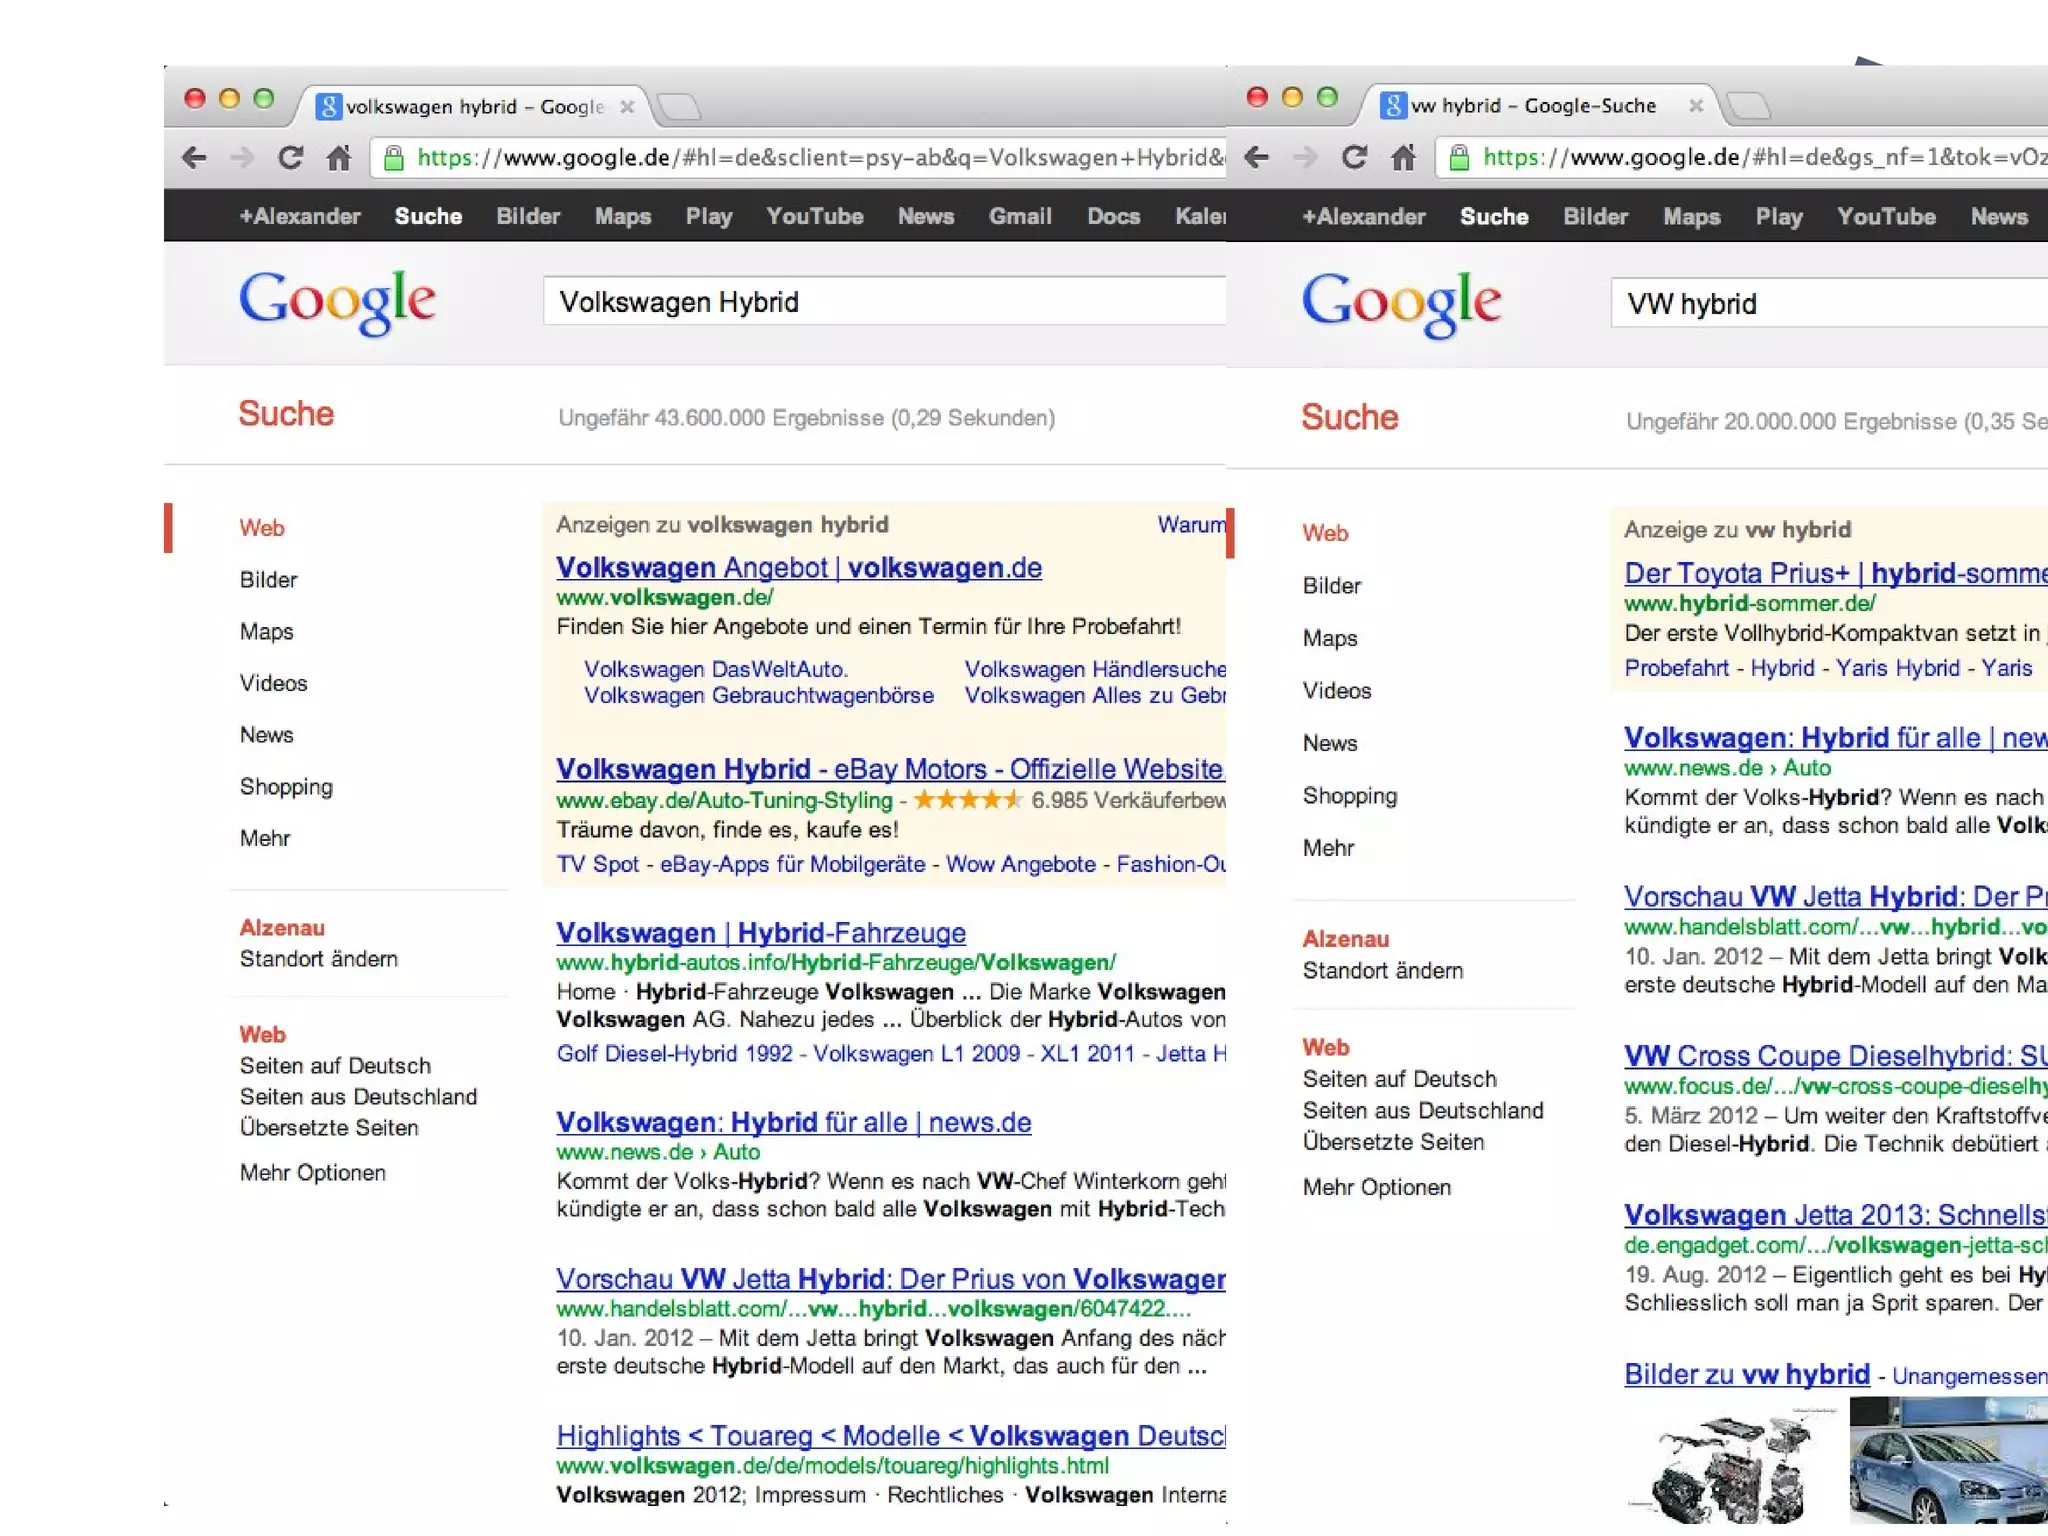Click SSL padlock icon in left address bar

click(x=394, y=157)
